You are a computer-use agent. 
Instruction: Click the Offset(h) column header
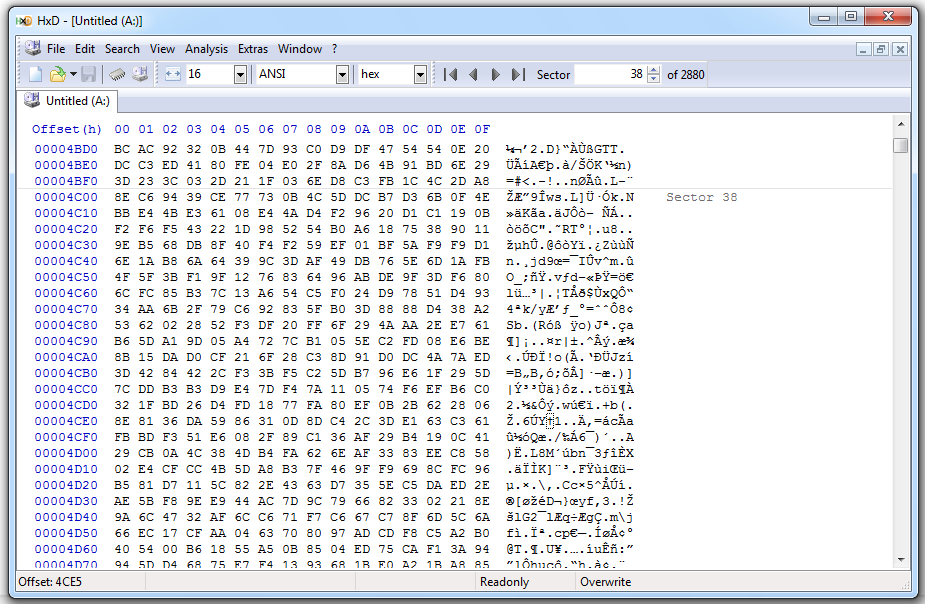(x=67, y=129)
